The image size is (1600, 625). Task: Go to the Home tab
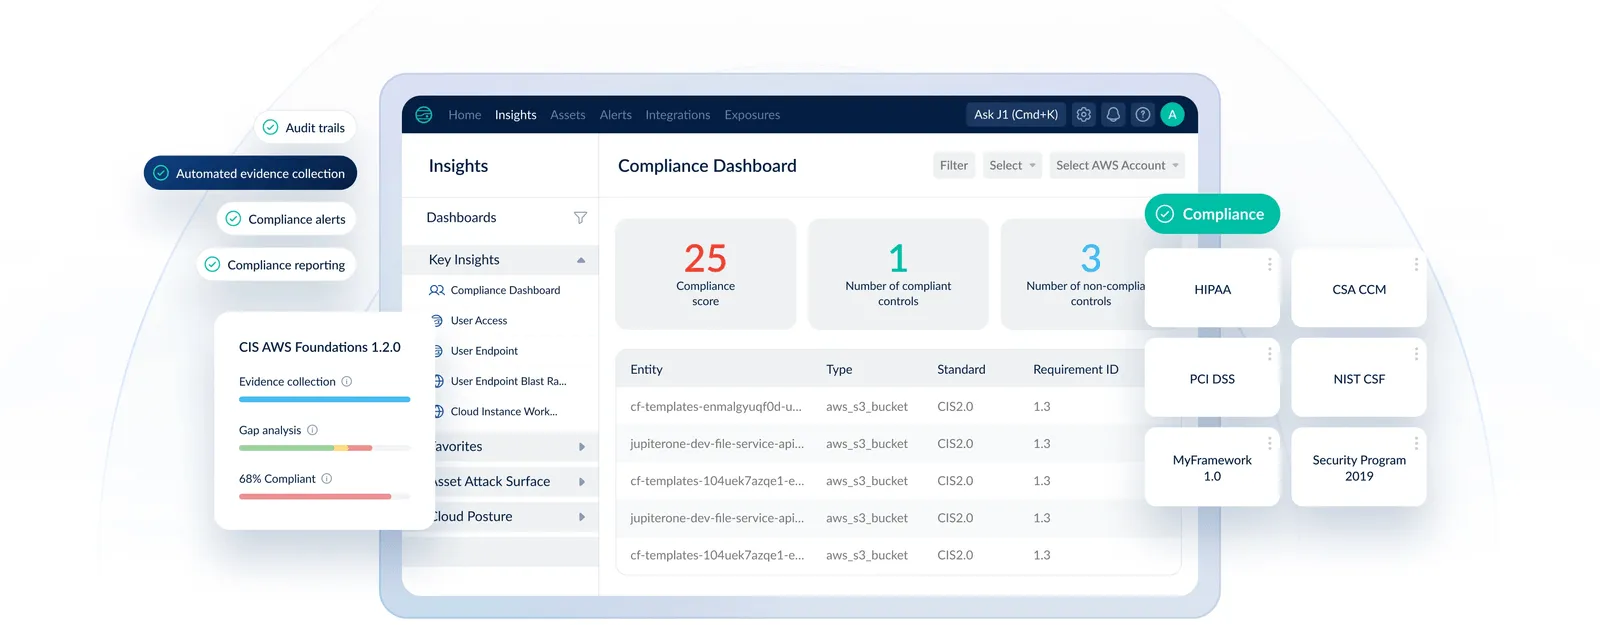[465, 115]
